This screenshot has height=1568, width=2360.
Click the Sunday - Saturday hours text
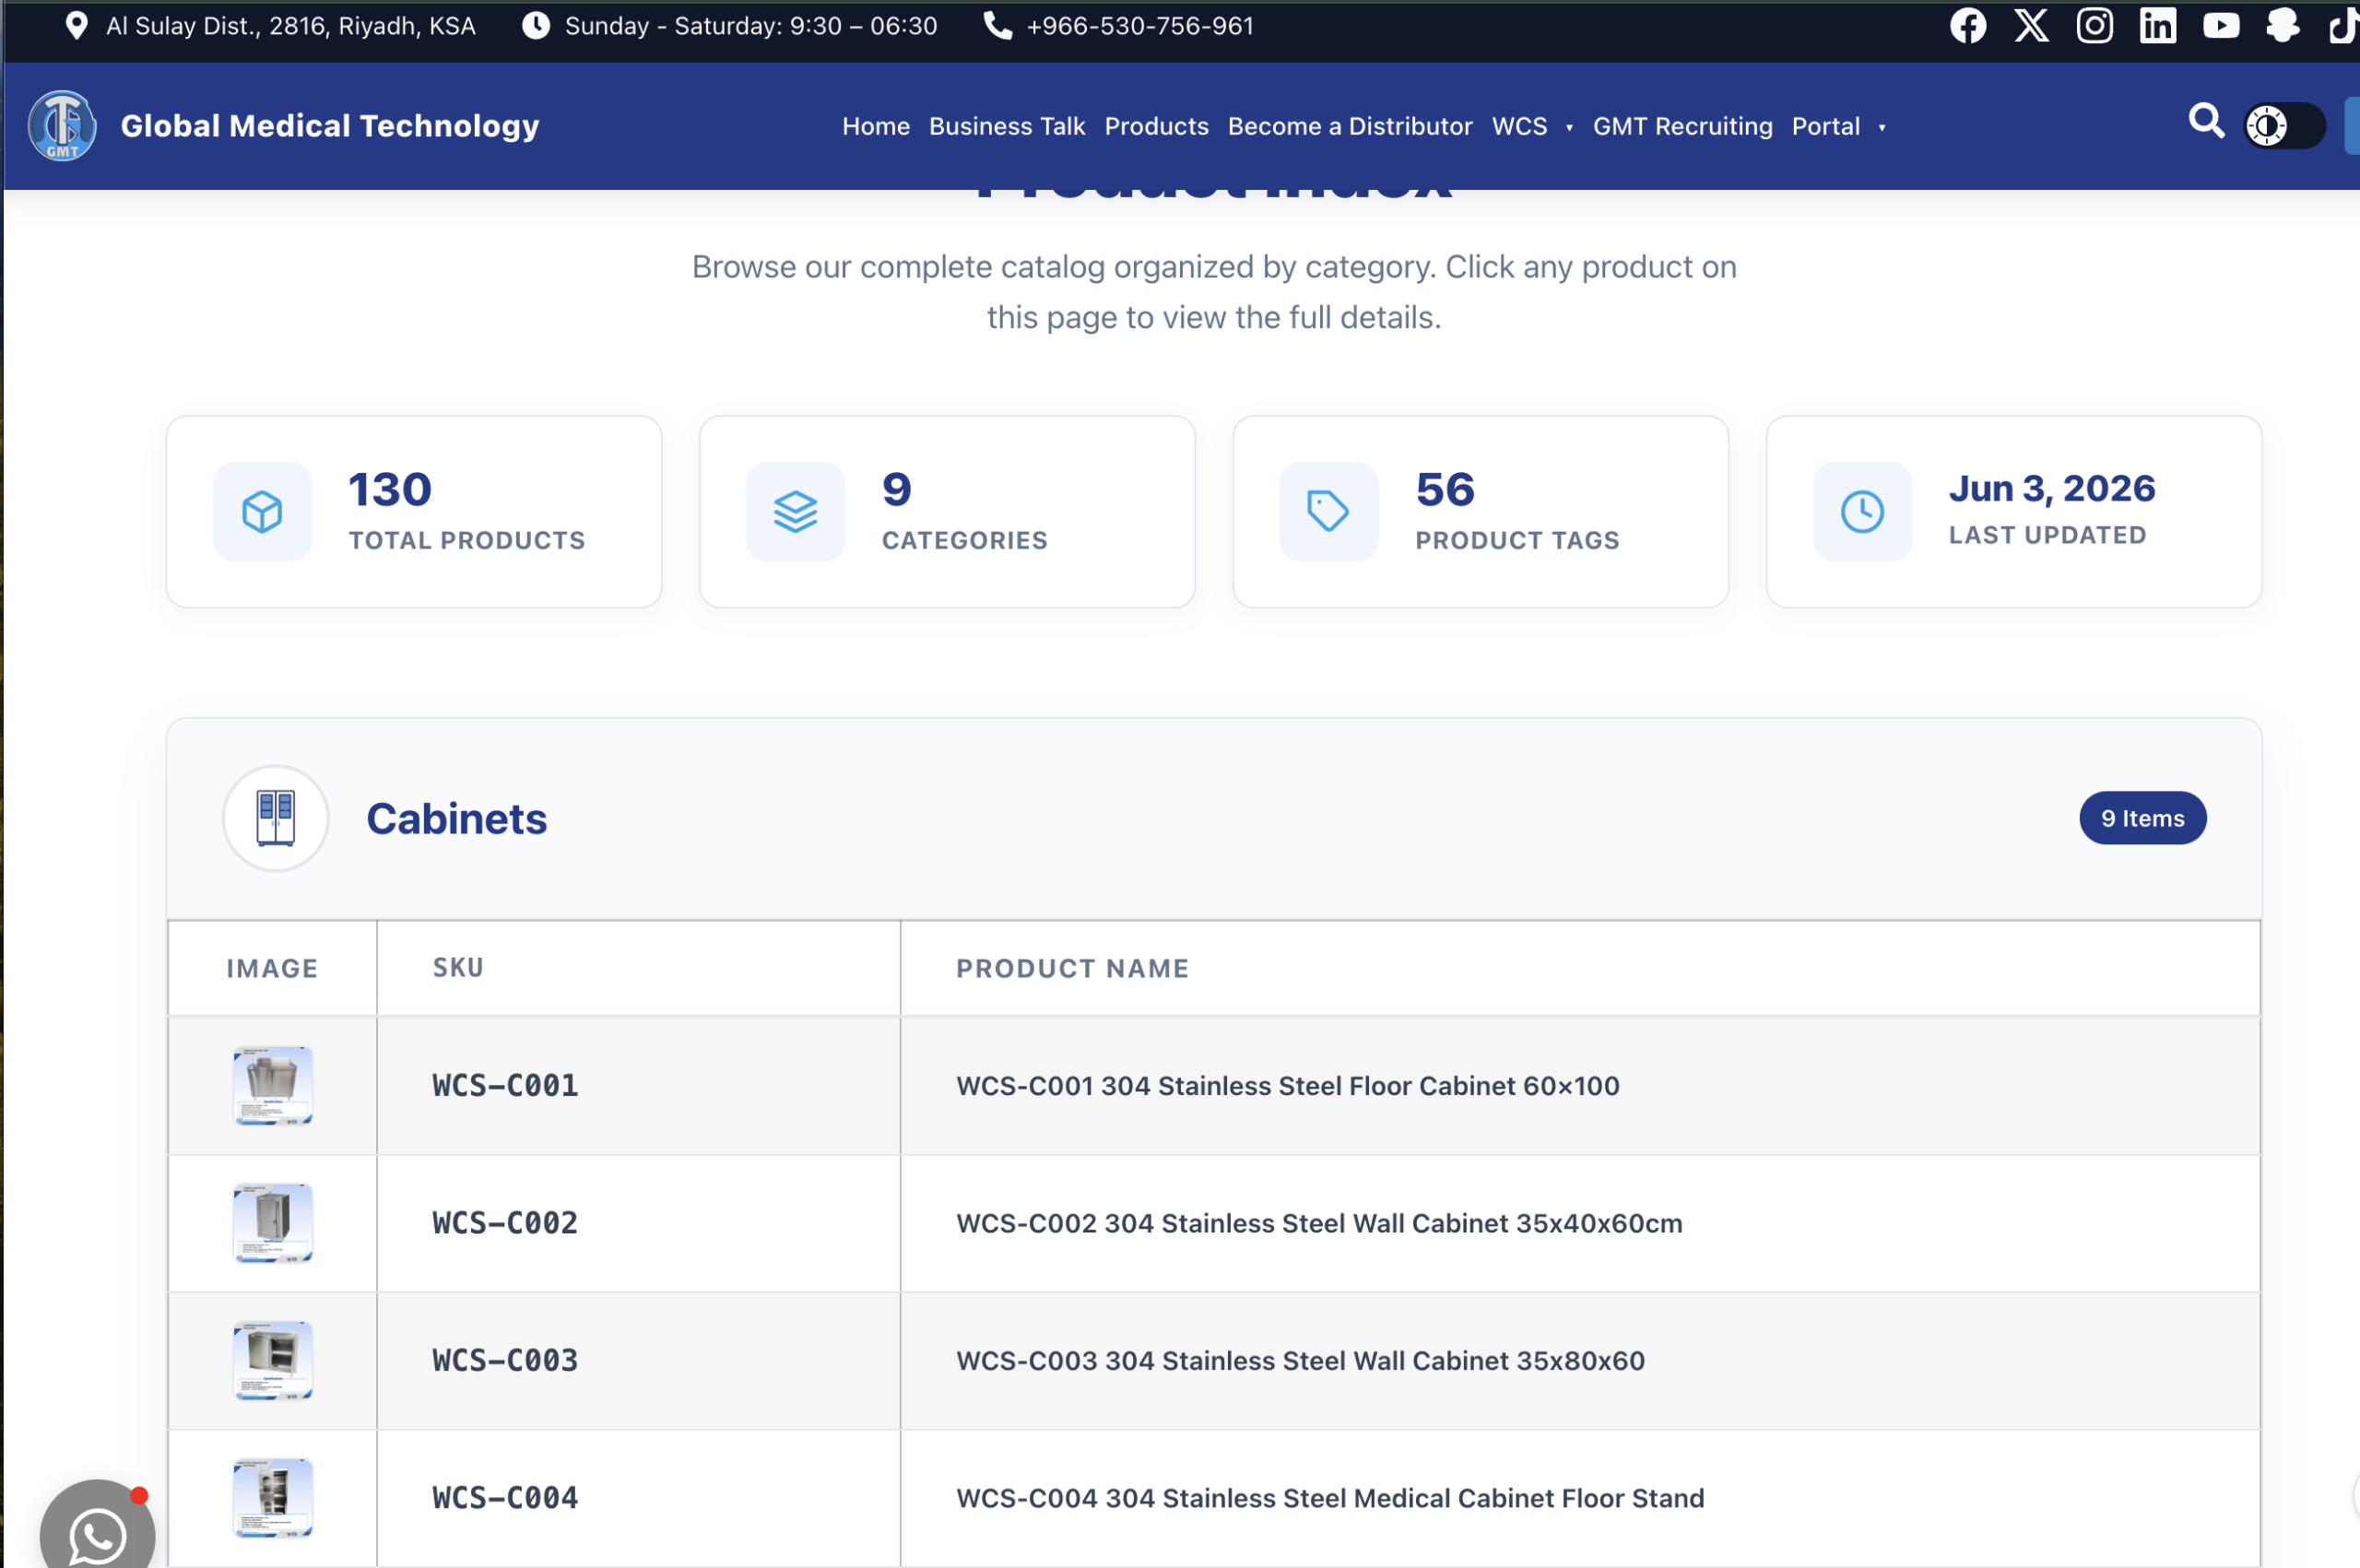pyautogui.click(x=751, y=26)
